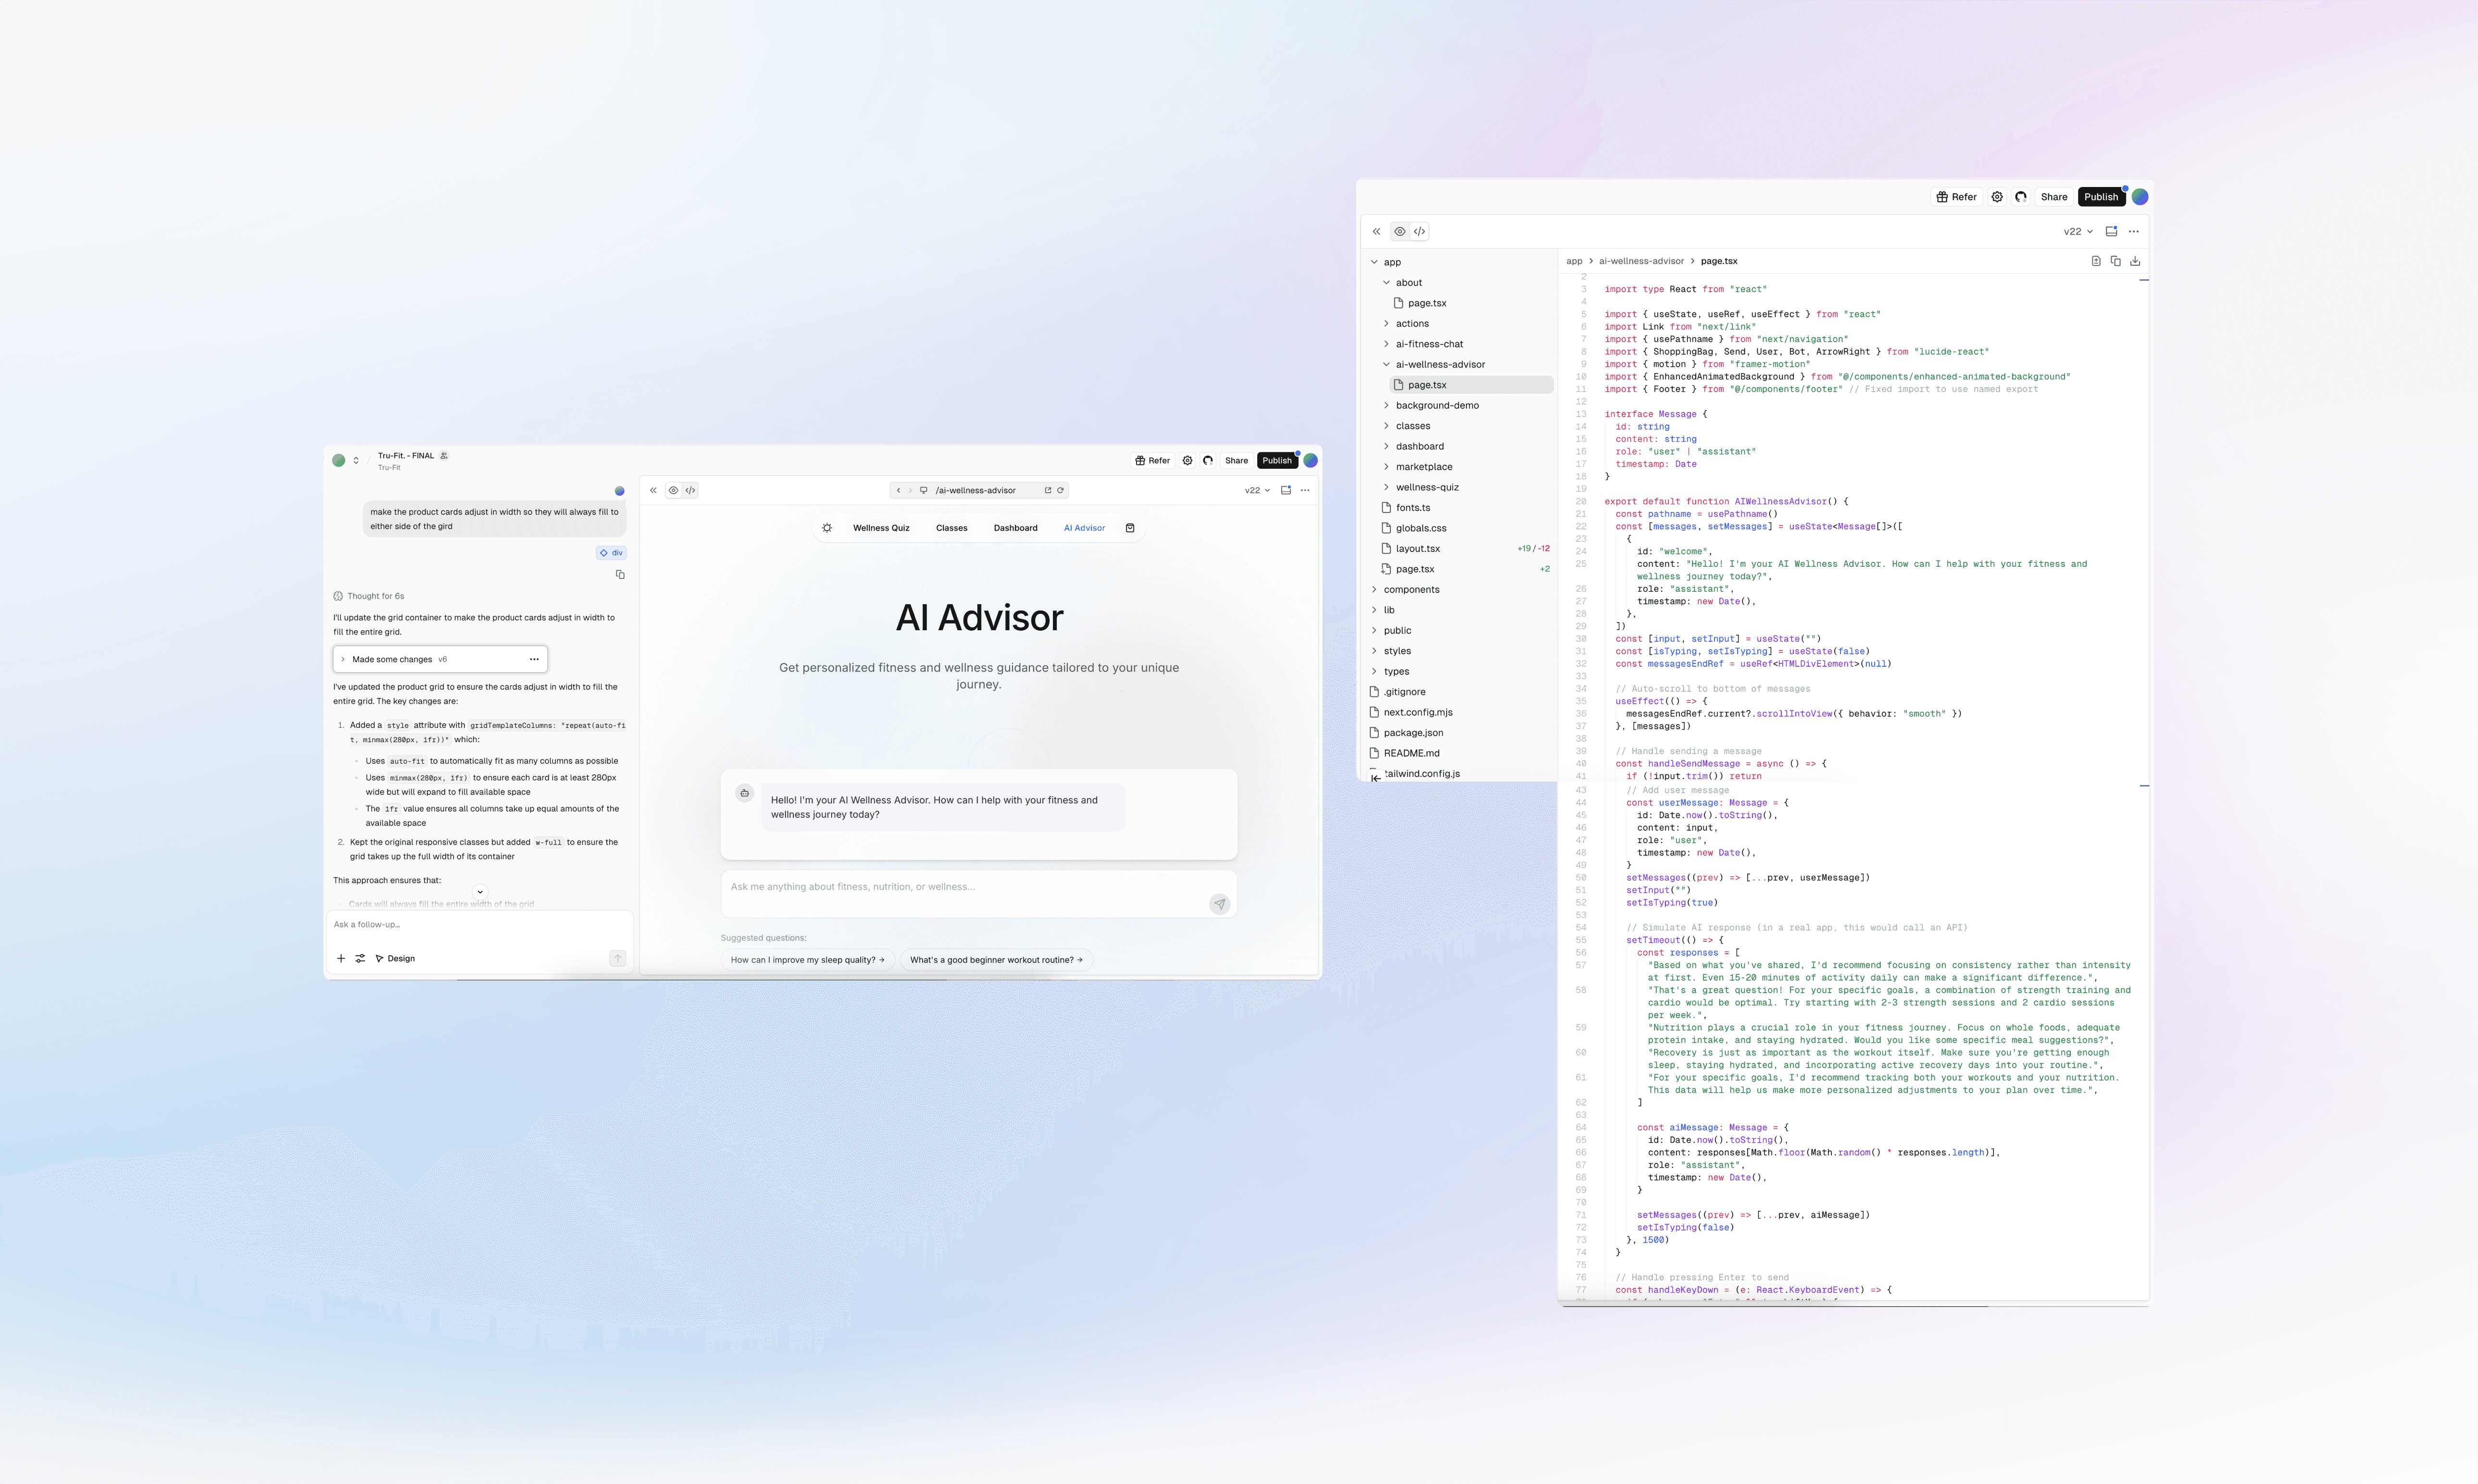Open settings gear in right code window
The image size is (2478, 1484).
[x=1997, y=197]
